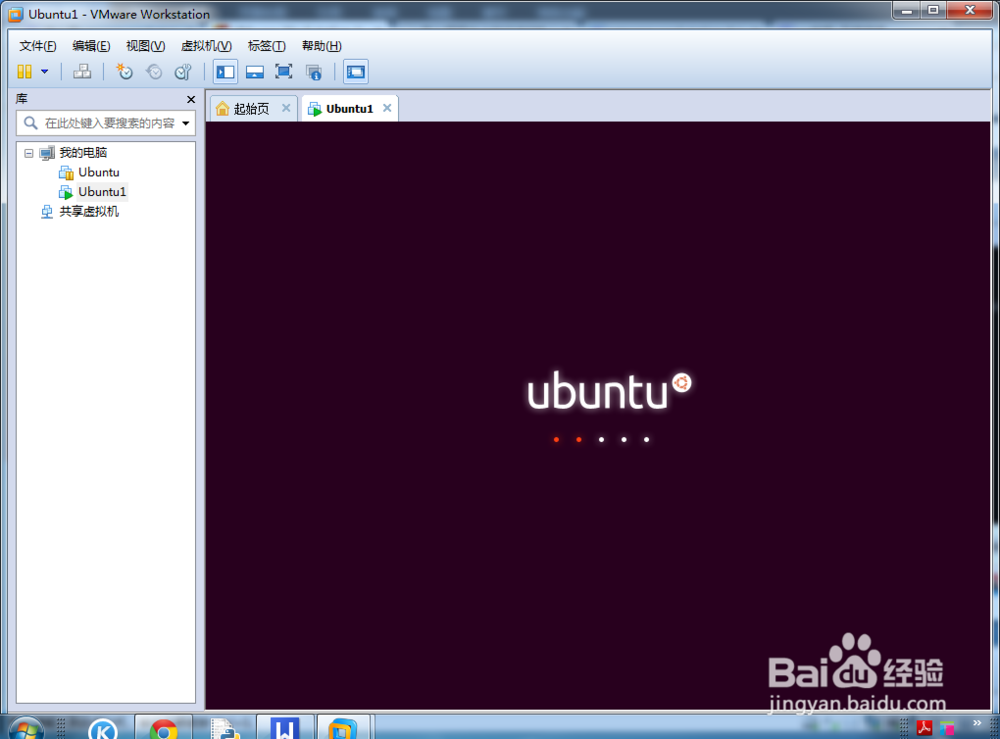Open the 视图(V) menu
1000x739 pixels.
pyautogui.click(x=145, y=46)
